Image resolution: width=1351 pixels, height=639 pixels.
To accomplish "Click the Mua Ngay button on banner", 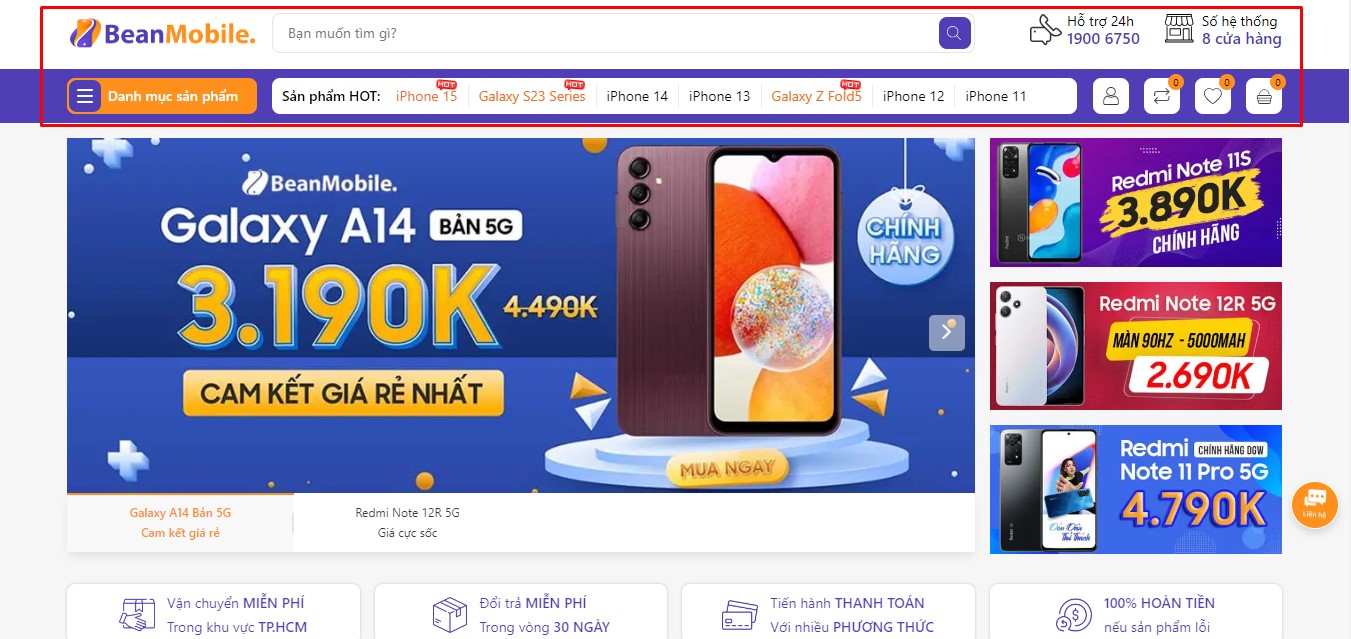I will (727, 467).
